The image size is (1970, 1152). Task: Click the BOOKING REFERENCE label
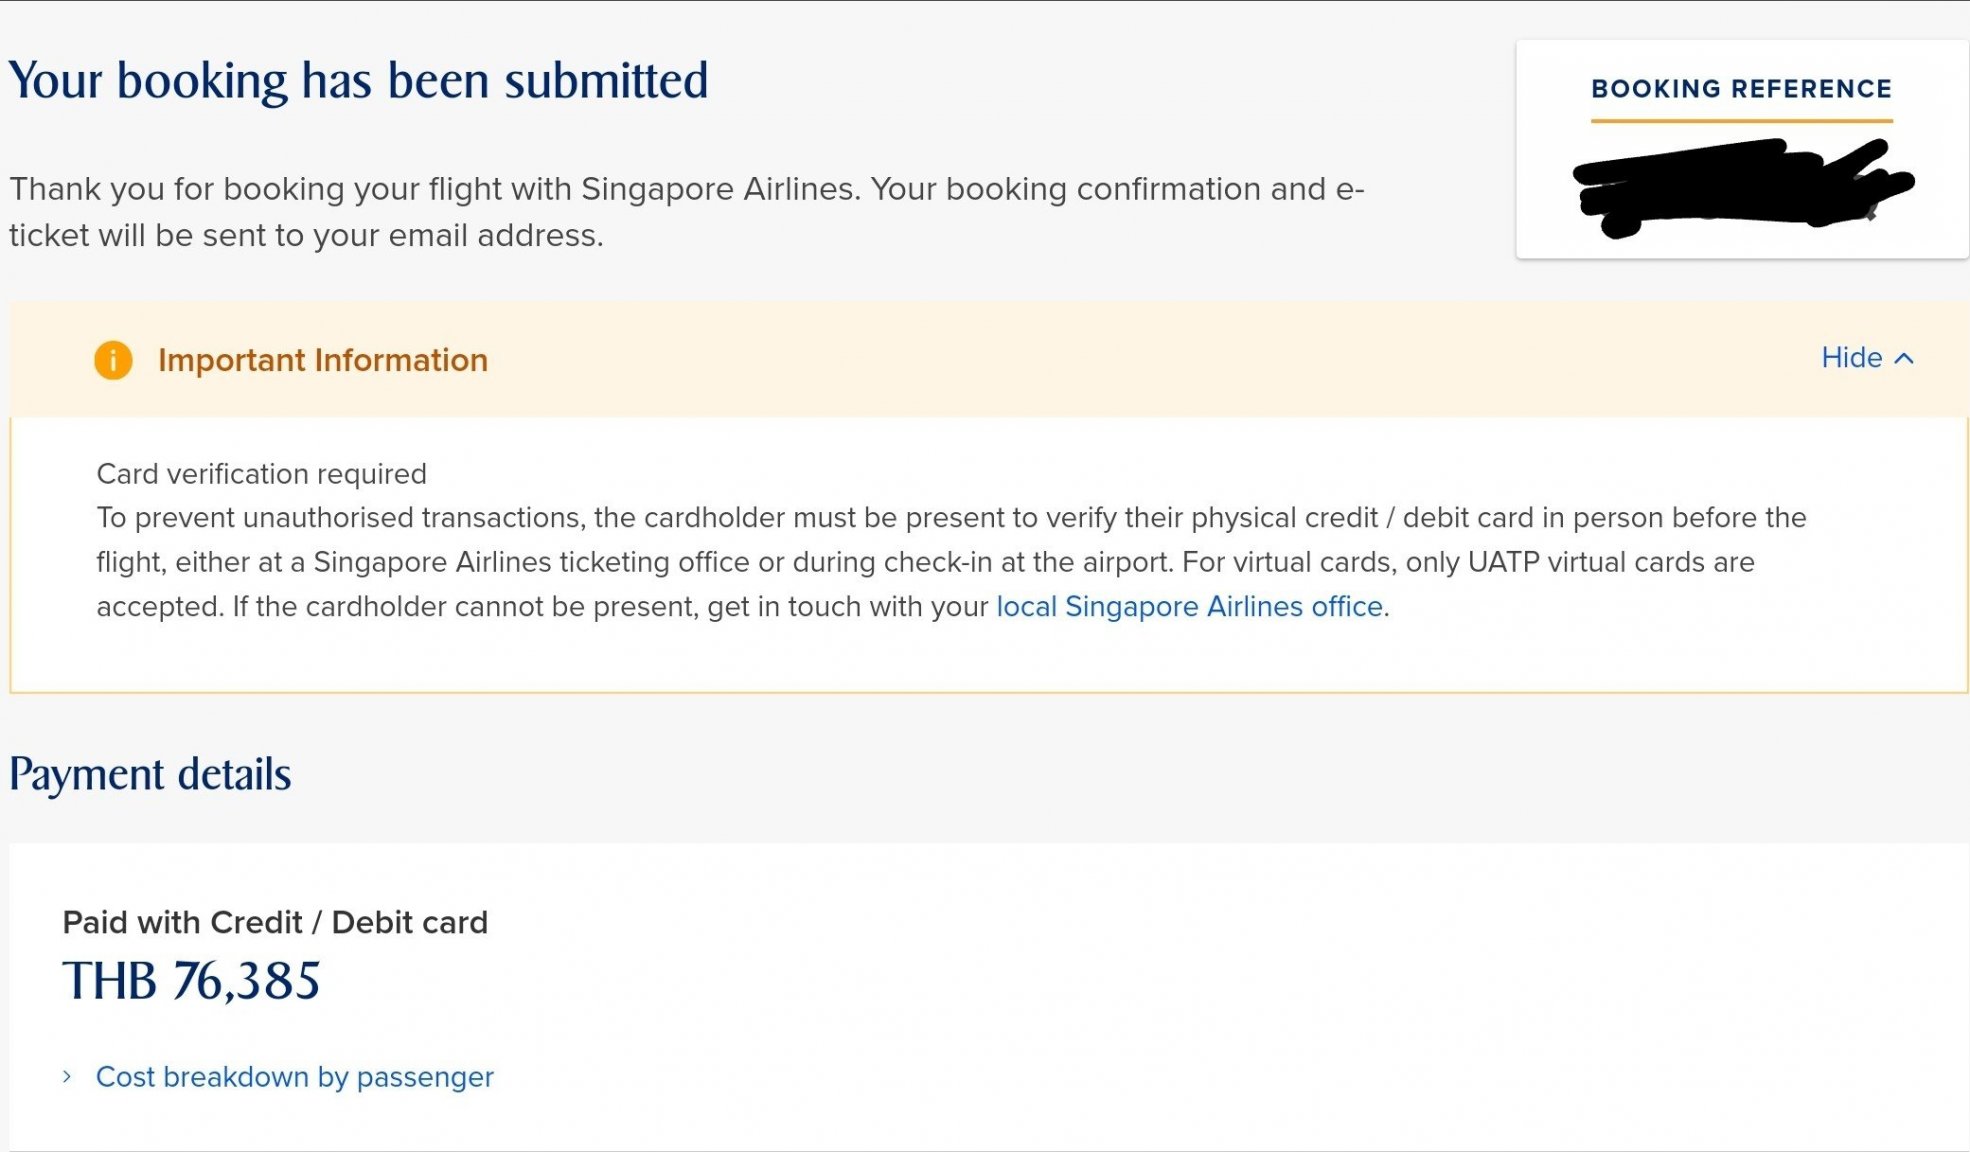1741,89
